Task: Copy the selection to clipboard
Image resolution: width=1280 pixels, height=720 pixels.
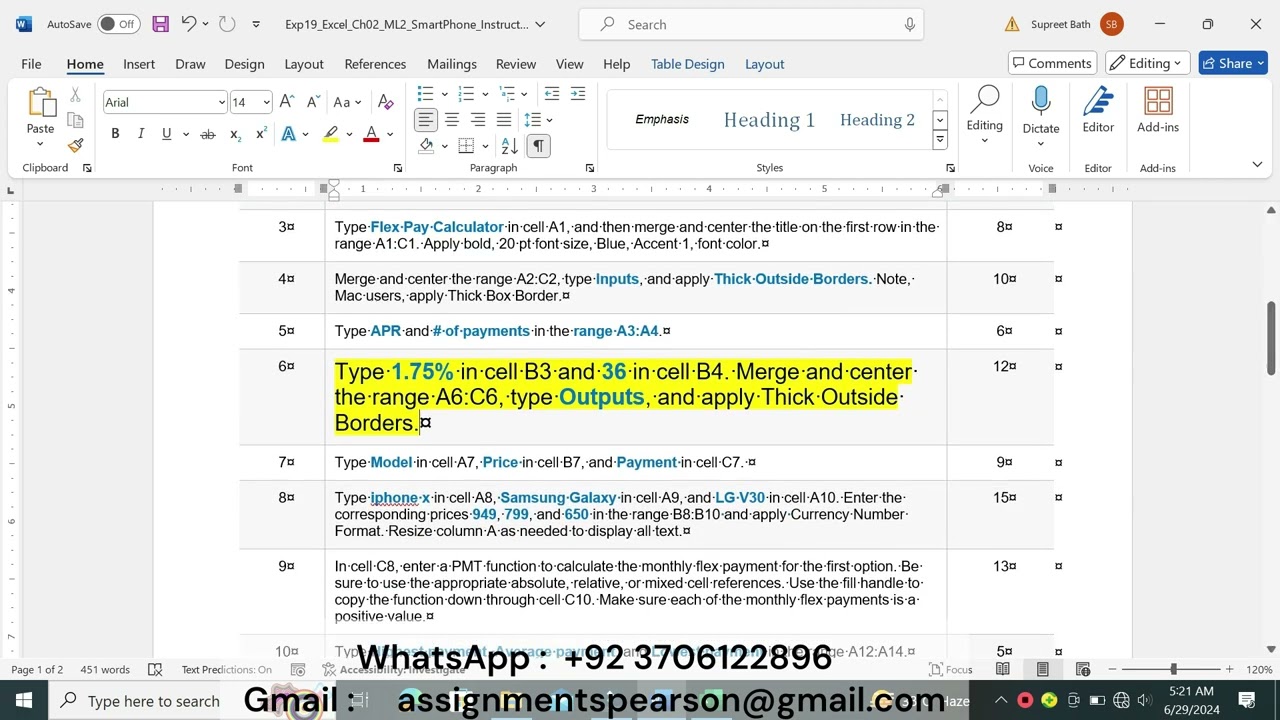Action: pyautogui.click(x=75, y=121)
